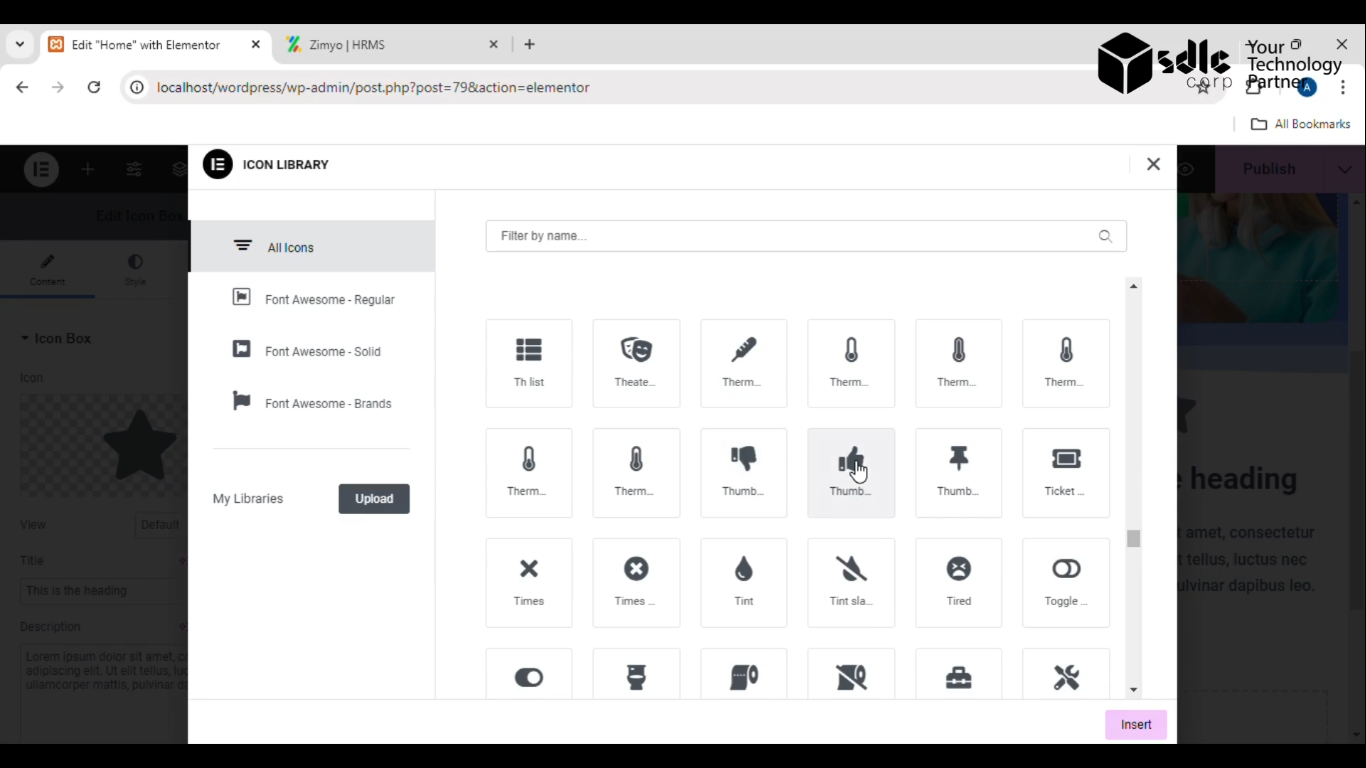Image resolution: width=1366 pixels, height=768 pixels.
Task: Click the Insert button
Action: point(1136,725)
